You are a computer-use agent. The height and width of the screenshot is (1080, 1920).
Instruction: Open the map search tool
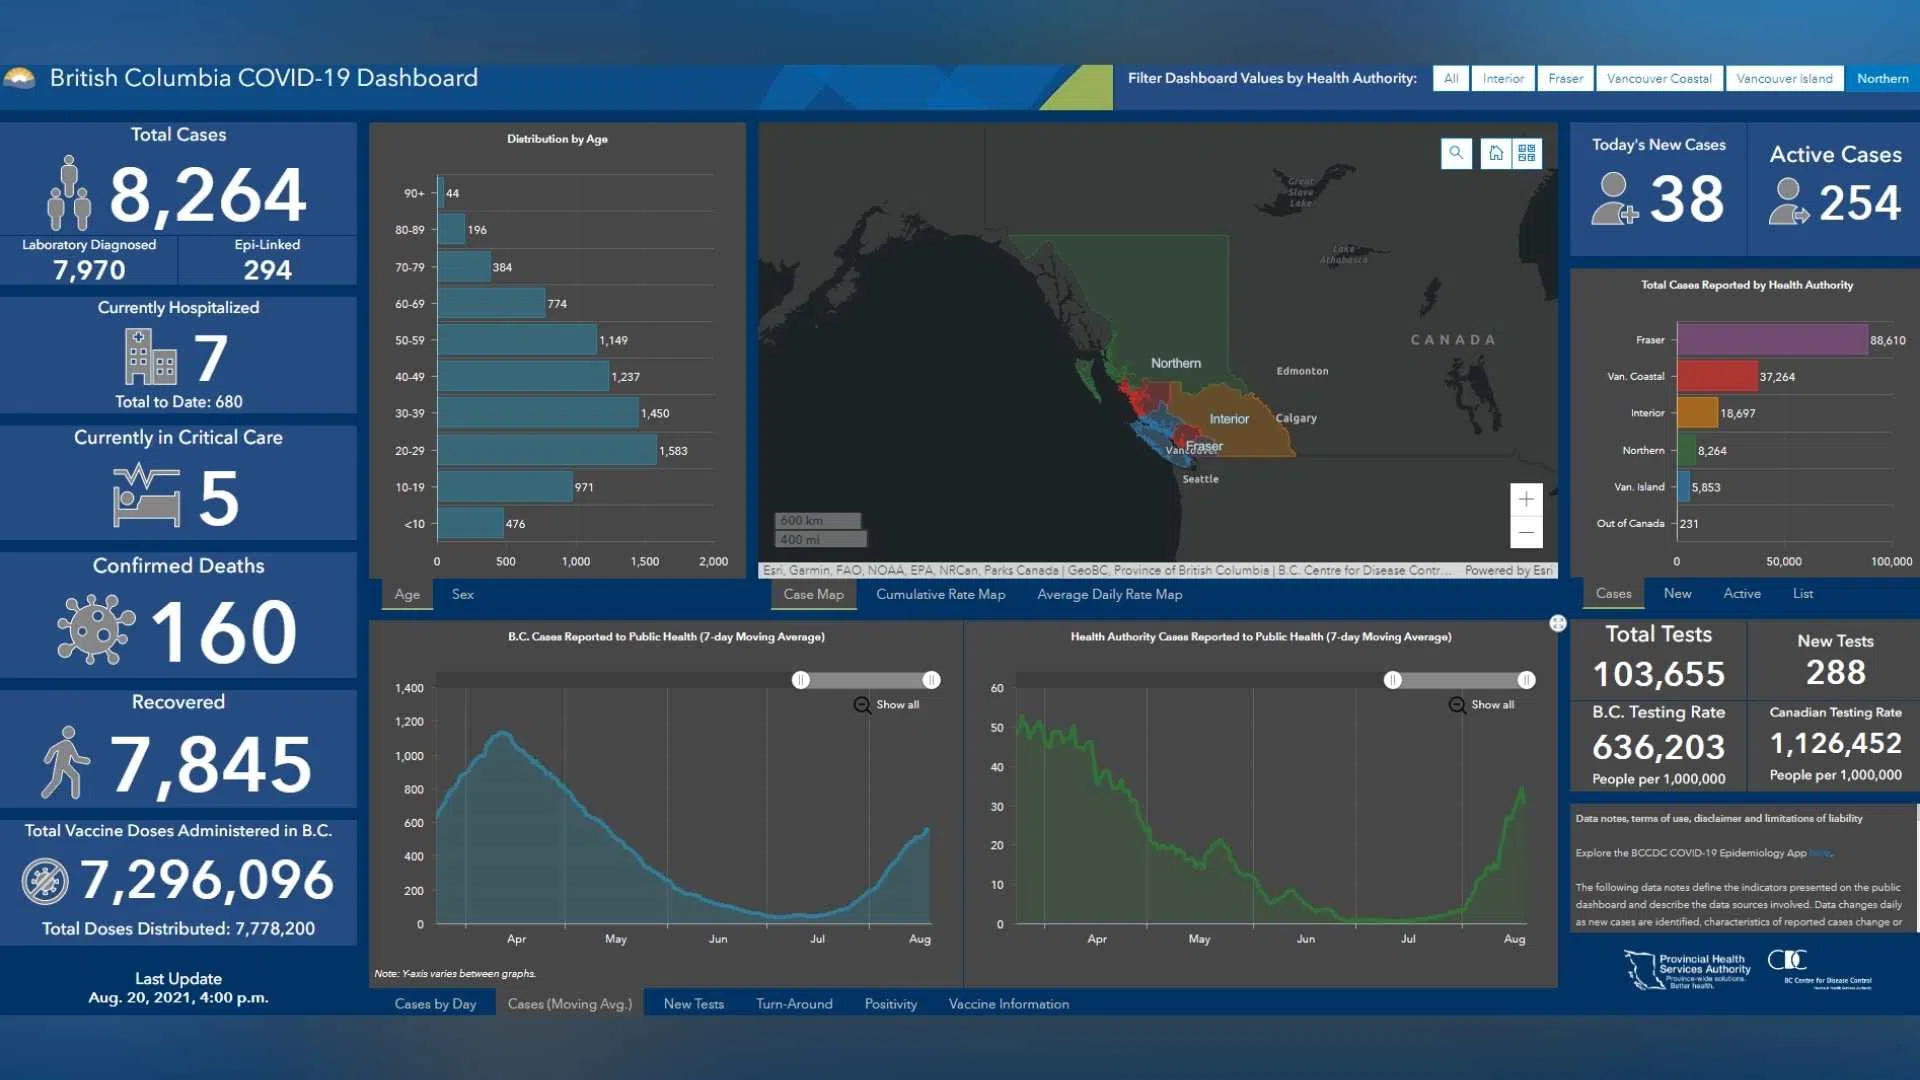[1456, 153]
